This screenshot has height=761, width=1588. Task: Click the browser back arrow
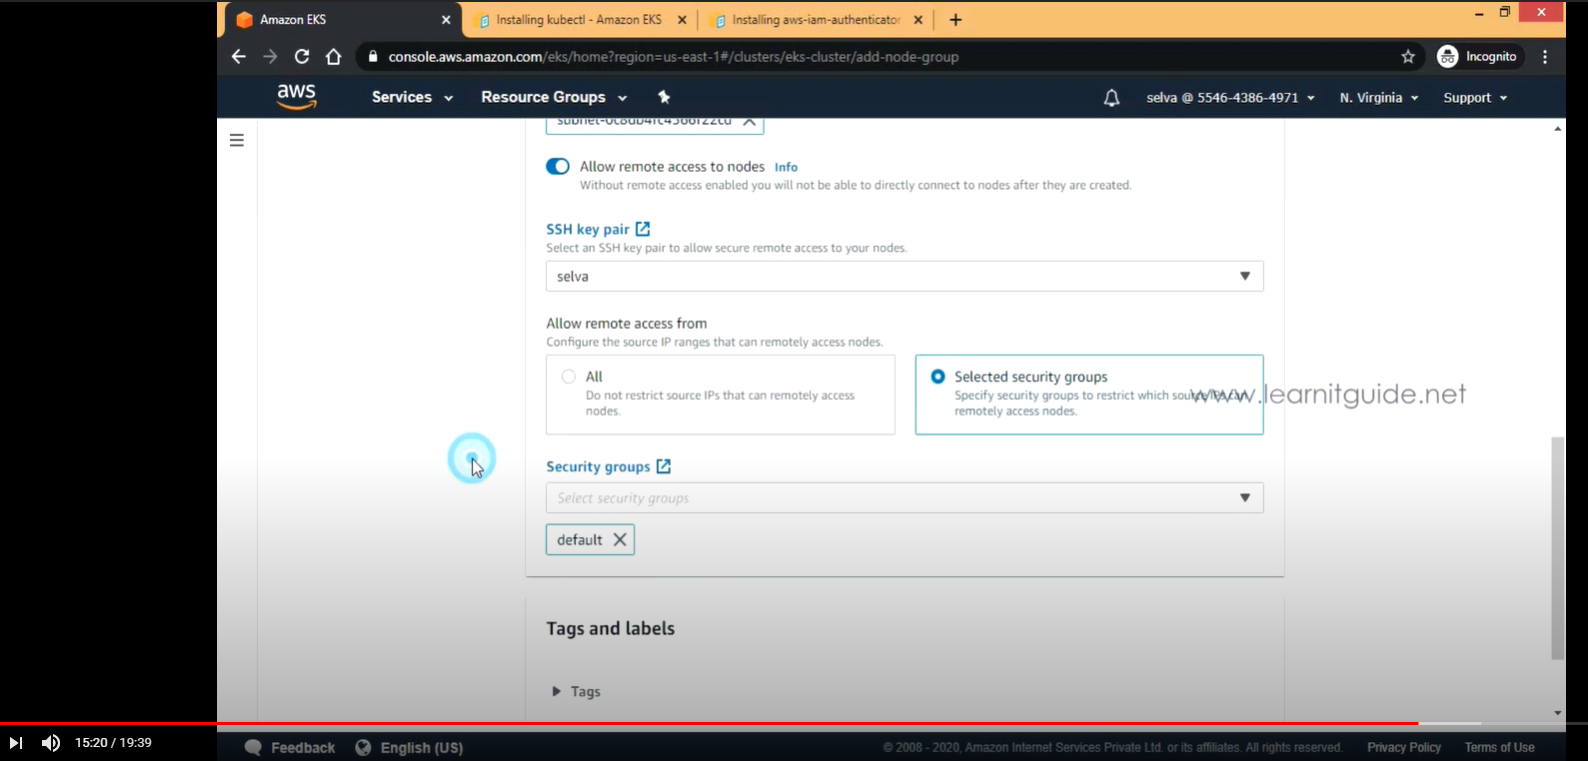coord(238,57)
